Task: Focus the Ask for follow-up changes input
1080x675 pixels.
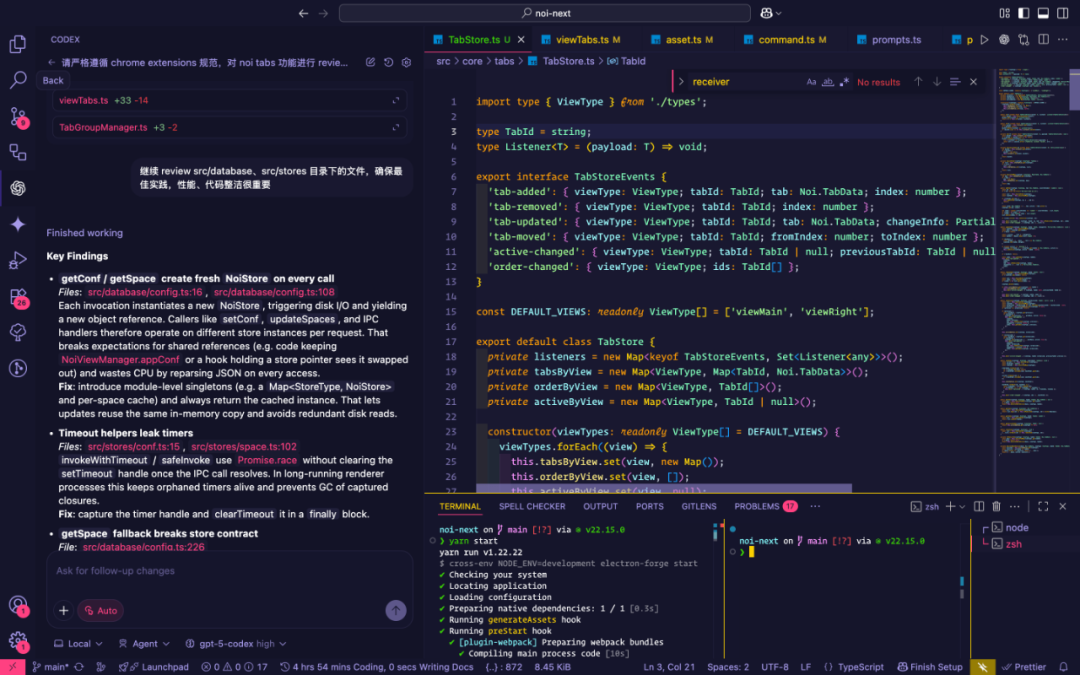Action: (229, 571)
